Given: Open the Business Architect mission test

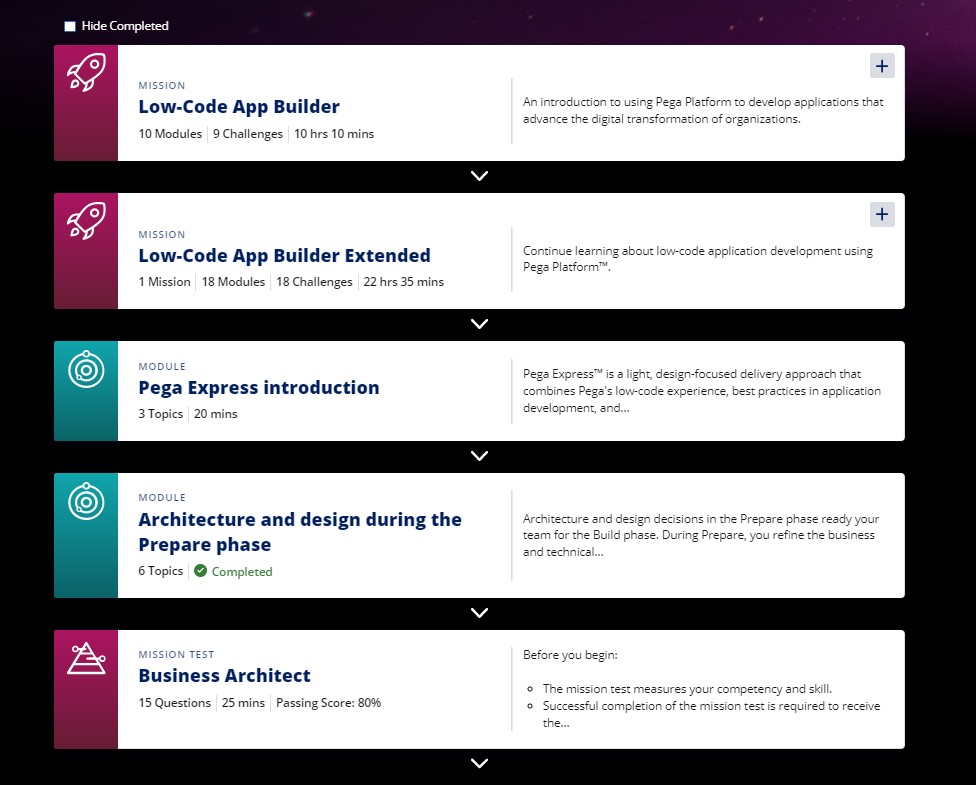Looking at the screenshot, I should [224, 675].
